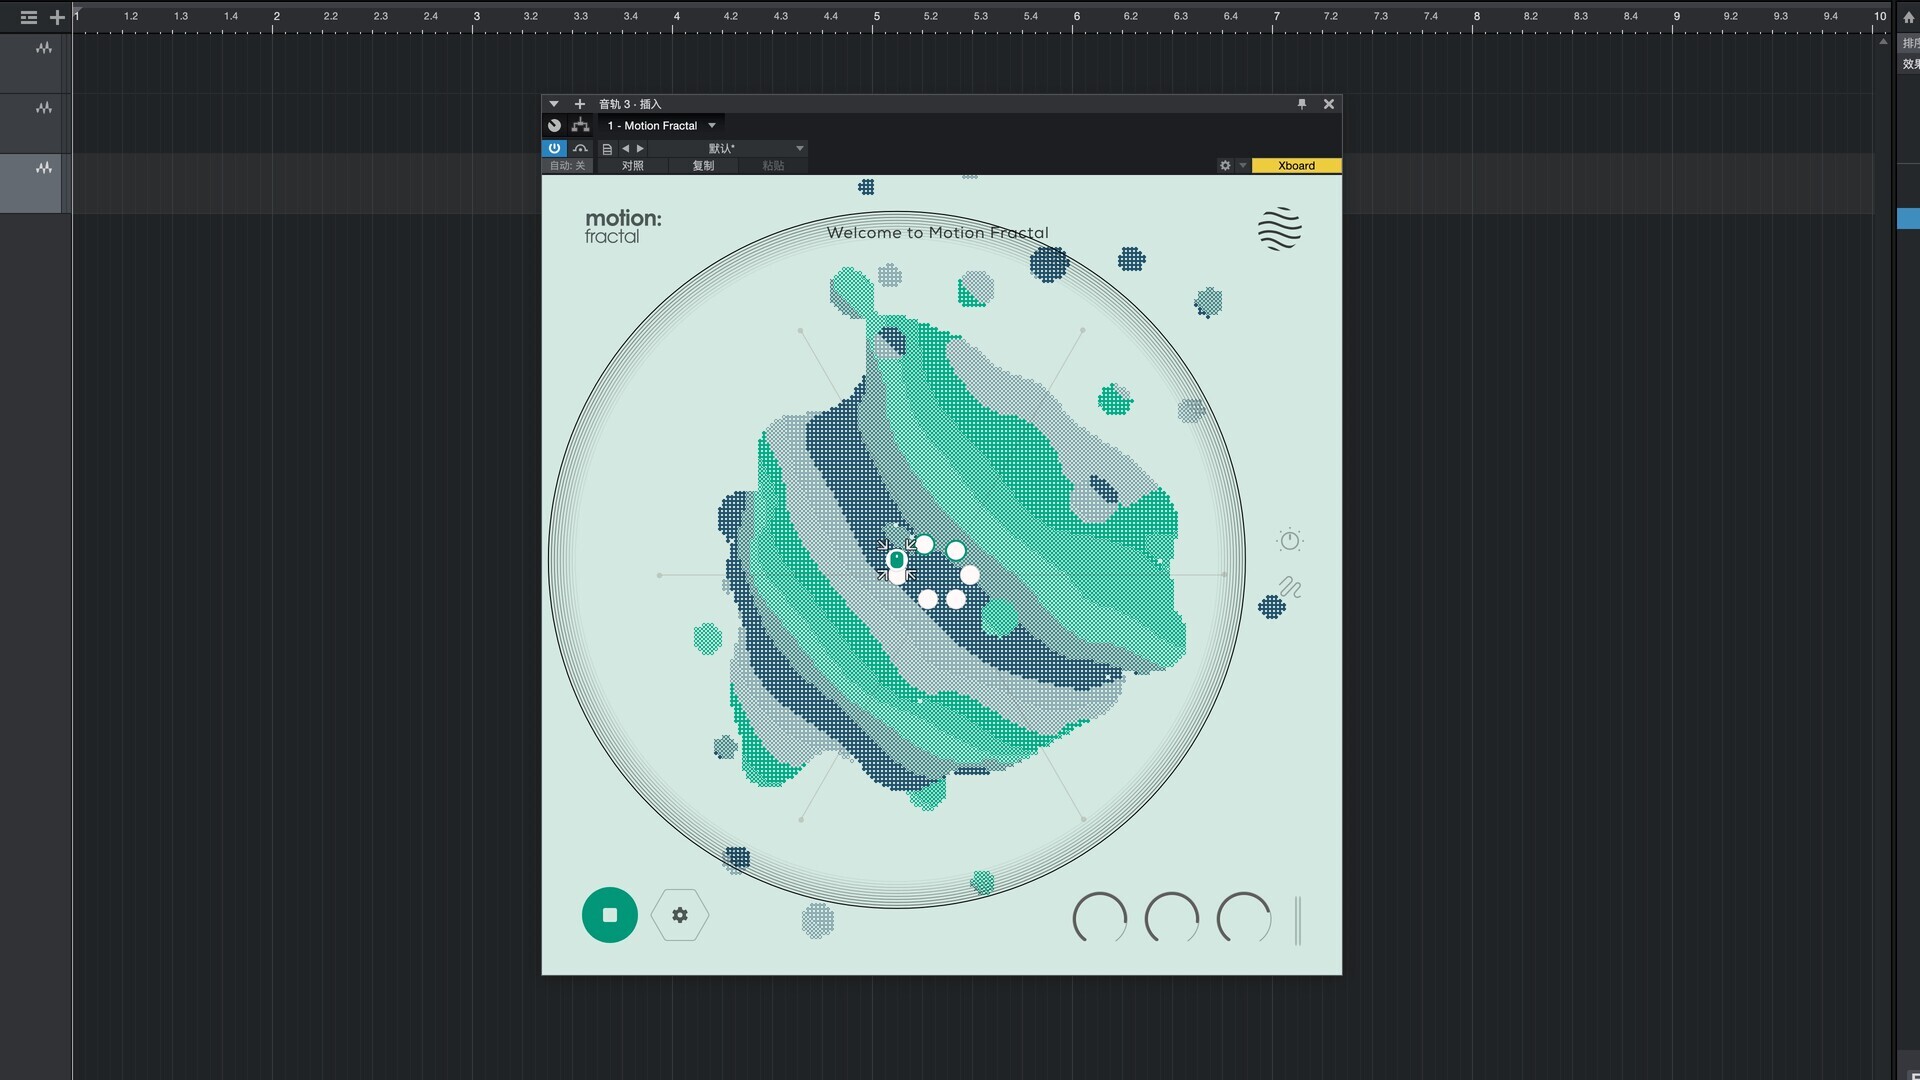Image resolution: width=1920 pixels, height=1080 pixels.
Task: Open plugin header gear settings
Action: click(1225, 166)
